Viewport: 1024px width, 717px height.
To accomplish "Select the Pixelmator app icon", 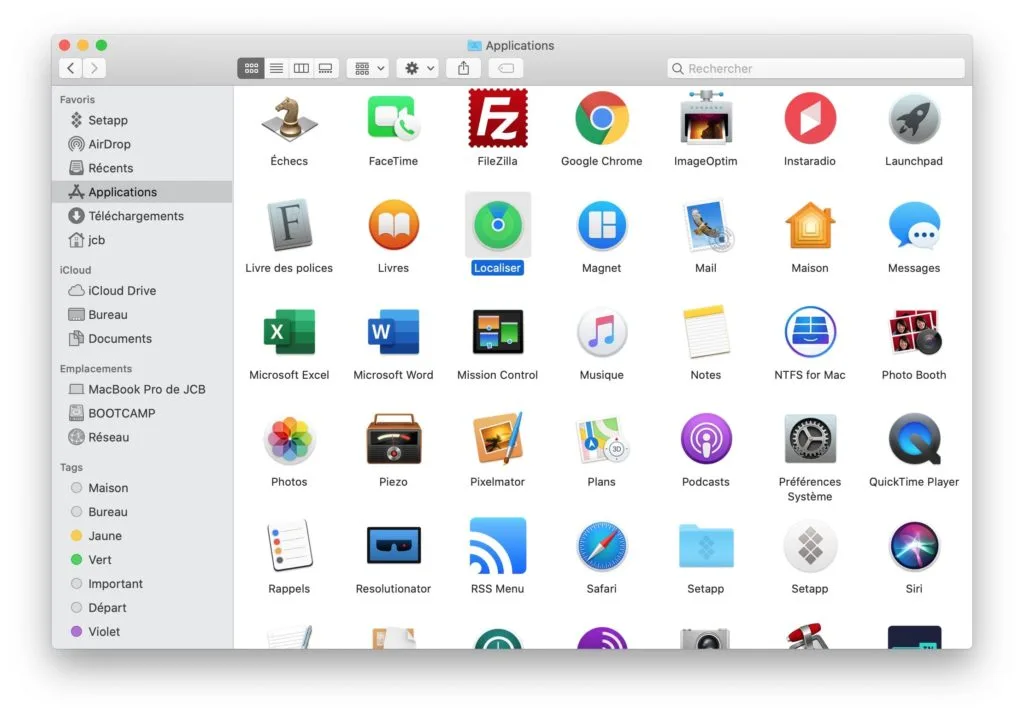I will (x=498, y=438).
